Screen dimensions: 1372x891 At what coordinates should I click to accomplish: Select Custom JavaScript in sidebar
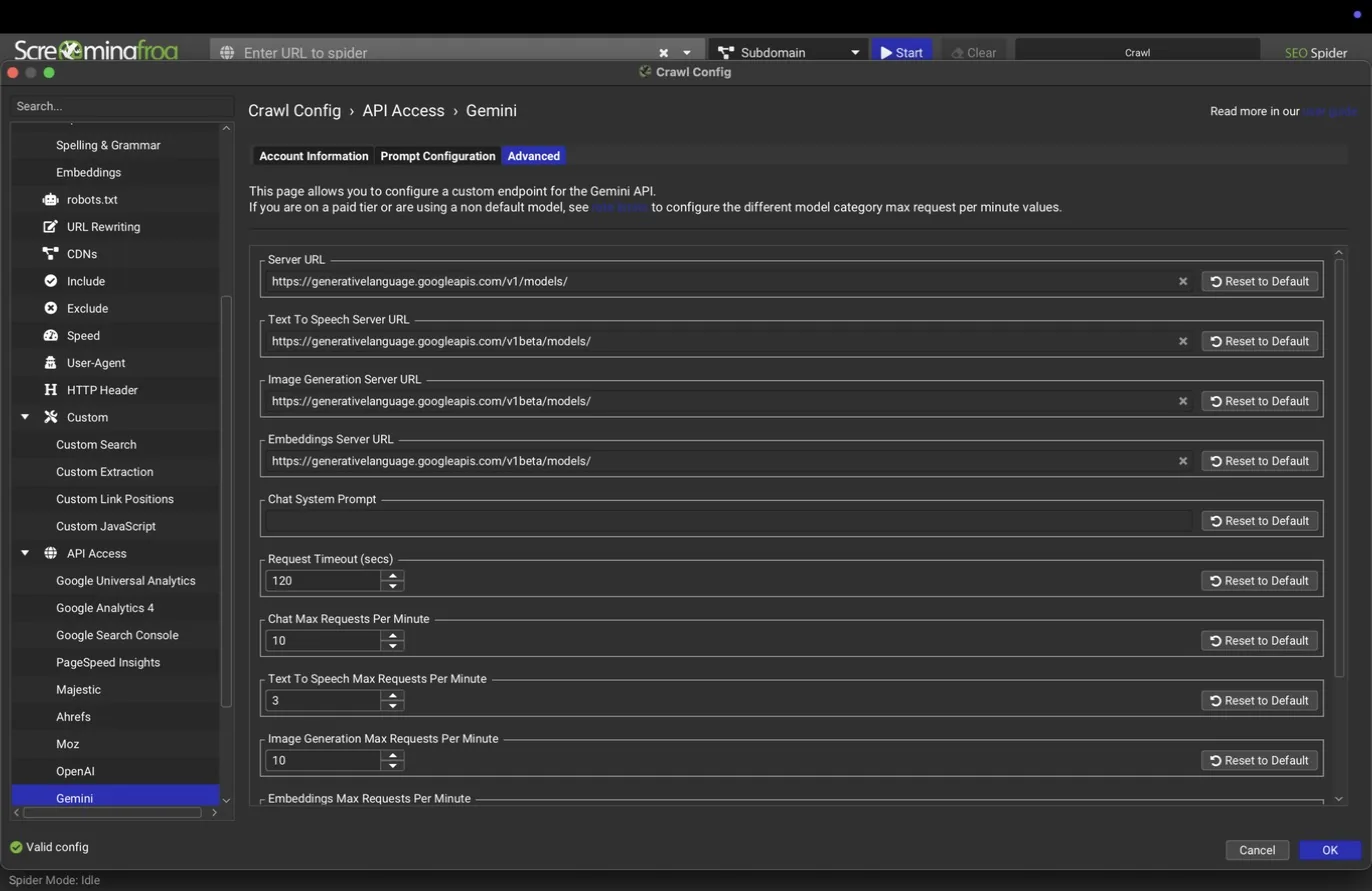106,526
